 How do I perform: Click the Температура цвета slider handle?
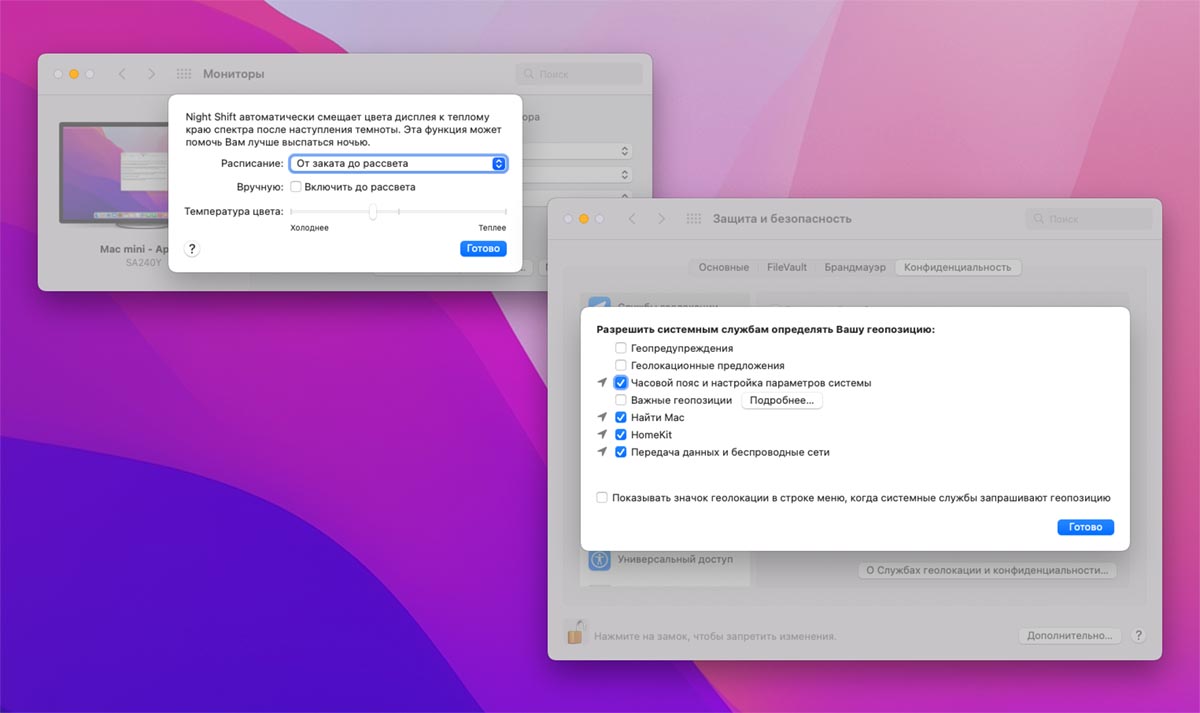pos(372,211)
